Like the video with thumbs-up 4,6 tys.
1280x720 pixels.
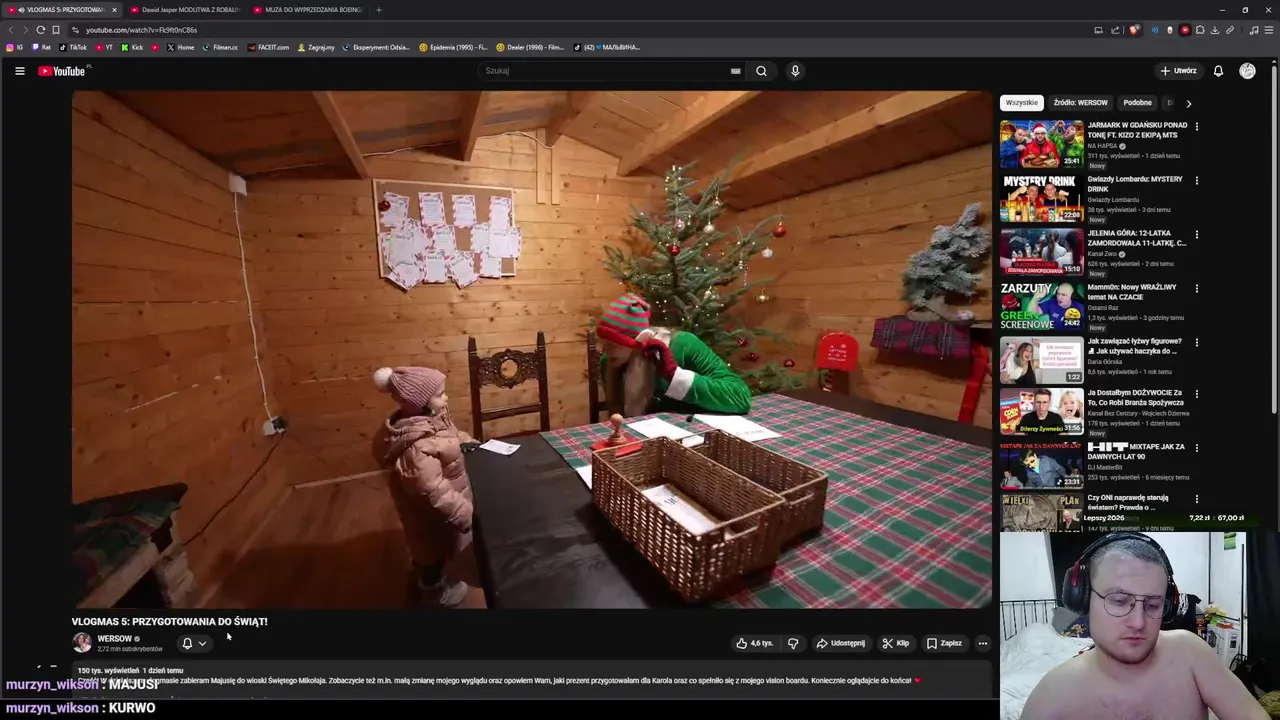tap(755, 643)
